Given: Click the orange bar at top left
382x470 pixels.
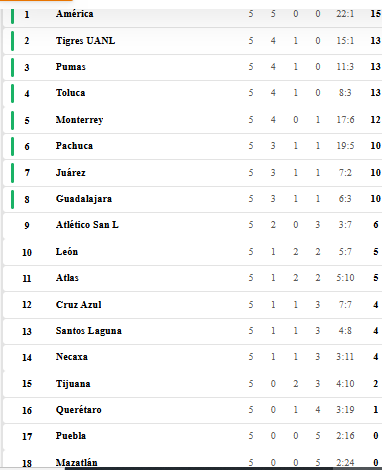Looking at the screenshot, I should tap(36, 1).
